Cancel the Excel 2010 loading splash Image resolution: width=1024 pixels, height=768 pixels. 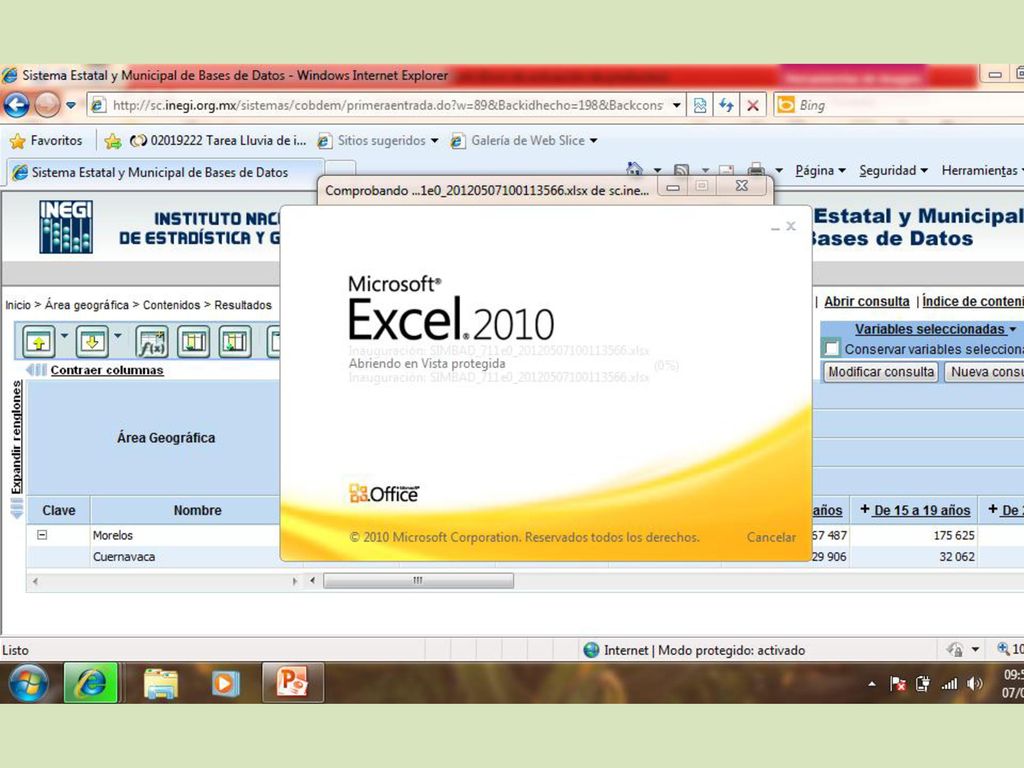[771, 537]
